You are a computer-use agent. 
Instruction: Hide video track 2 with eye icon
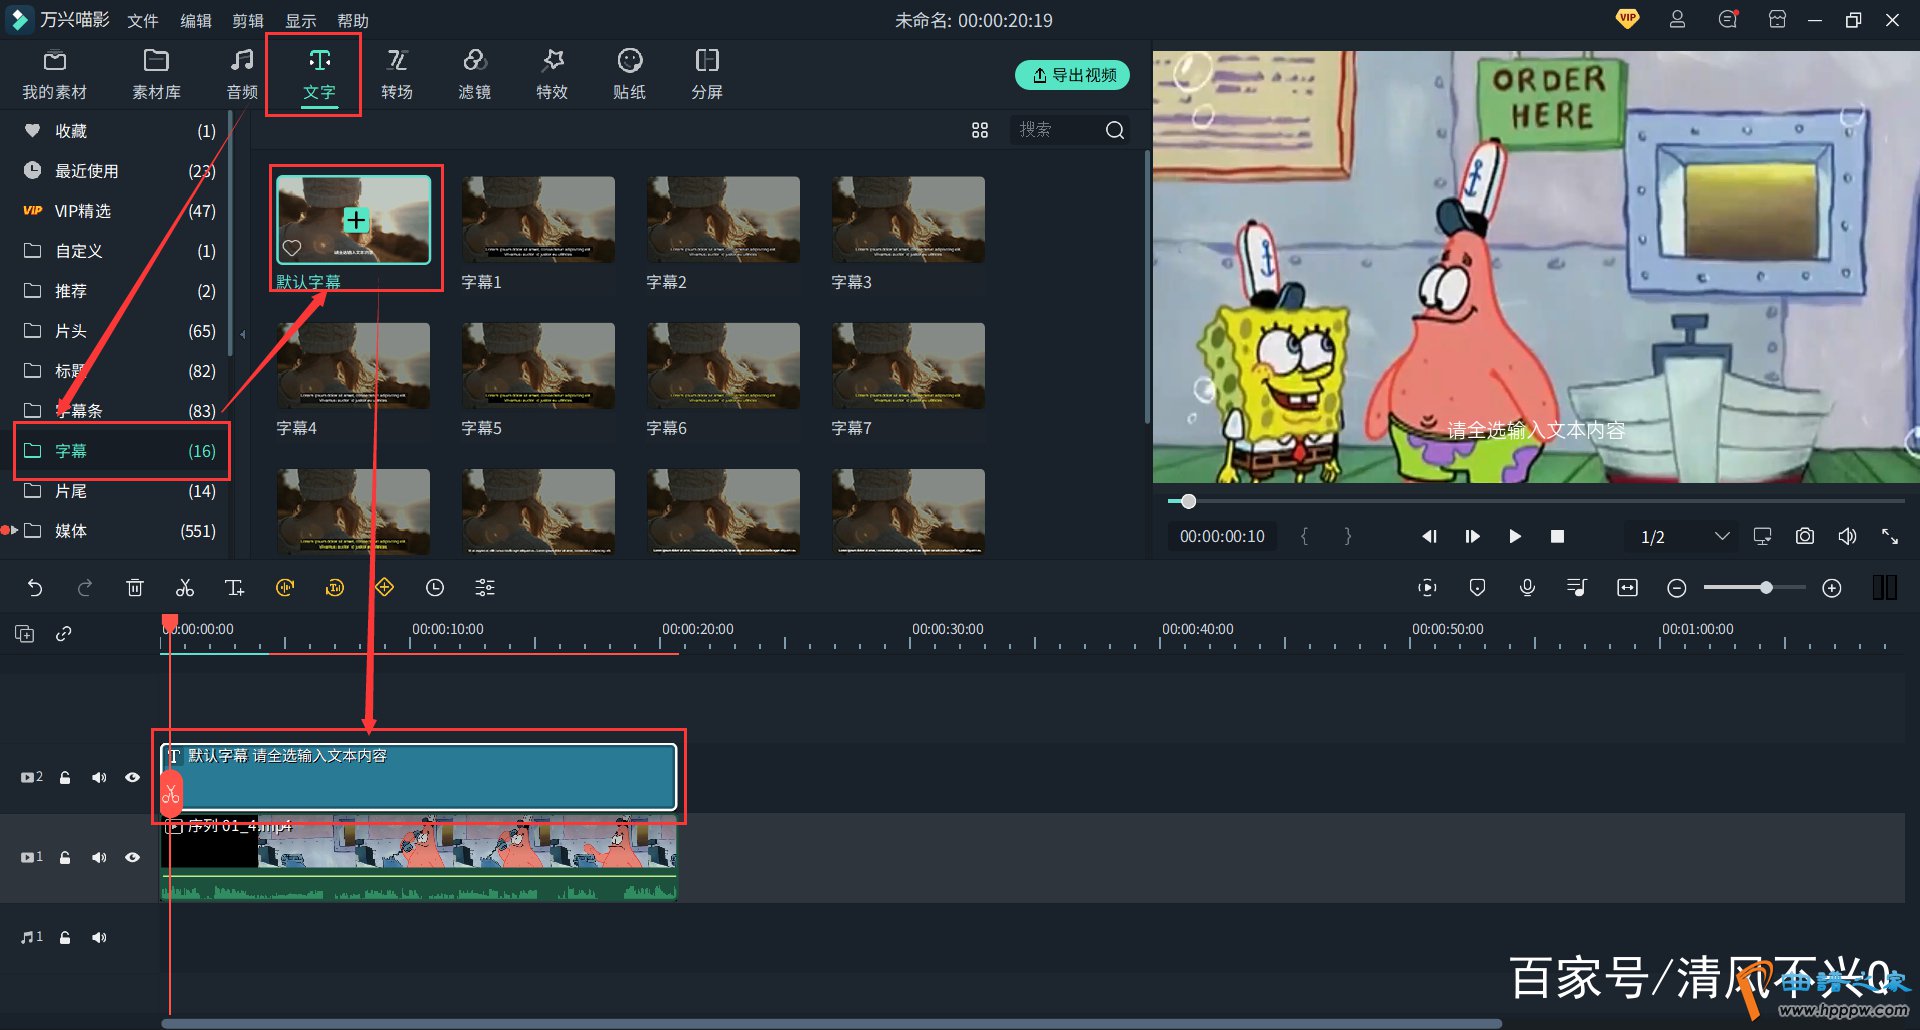[x=132, y=777]
